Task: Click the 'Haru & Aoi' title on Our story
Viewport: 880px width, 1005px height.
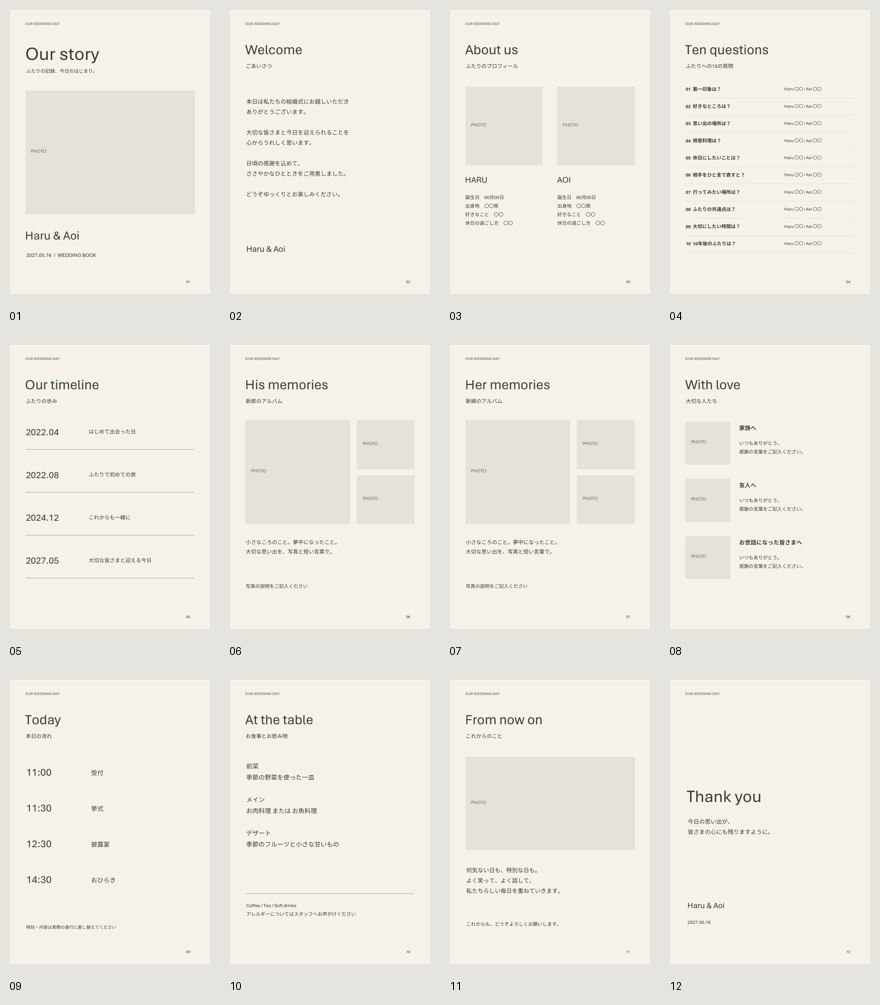Action: click(x=53, y=236)
